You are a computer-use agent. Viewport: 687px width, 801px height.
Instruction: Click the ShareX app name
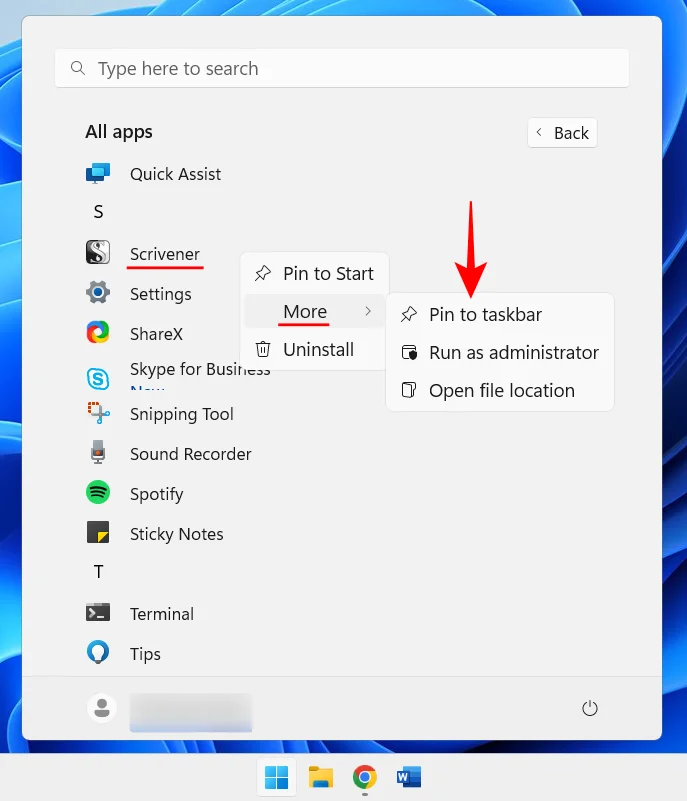(x=156, y=334)
